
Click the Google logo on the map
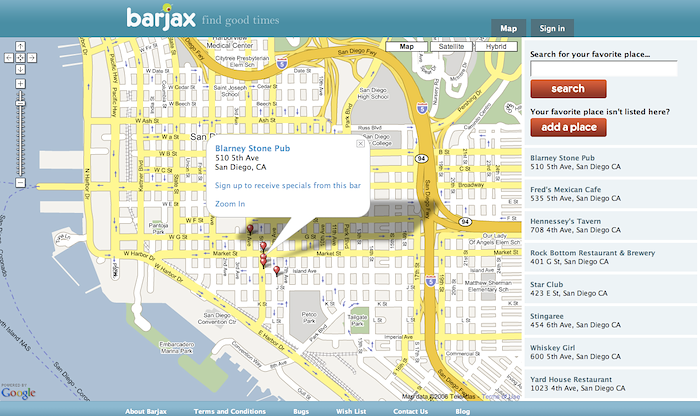click(x=18, y=392)
